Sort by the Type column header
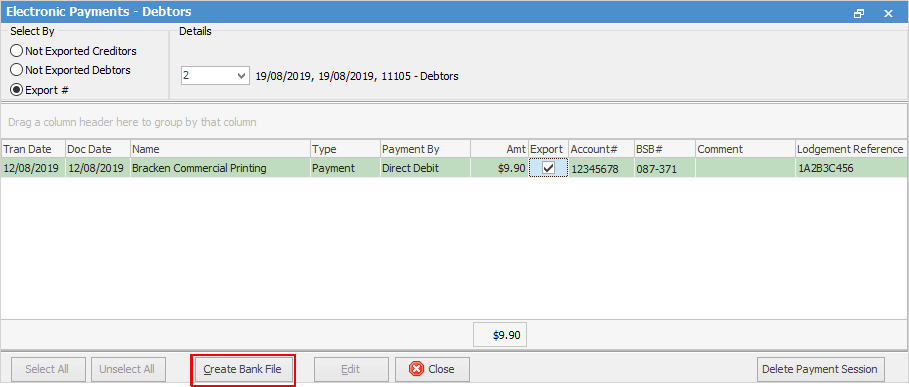The width and height of the screenshot is (909, 387). point(345,149)
